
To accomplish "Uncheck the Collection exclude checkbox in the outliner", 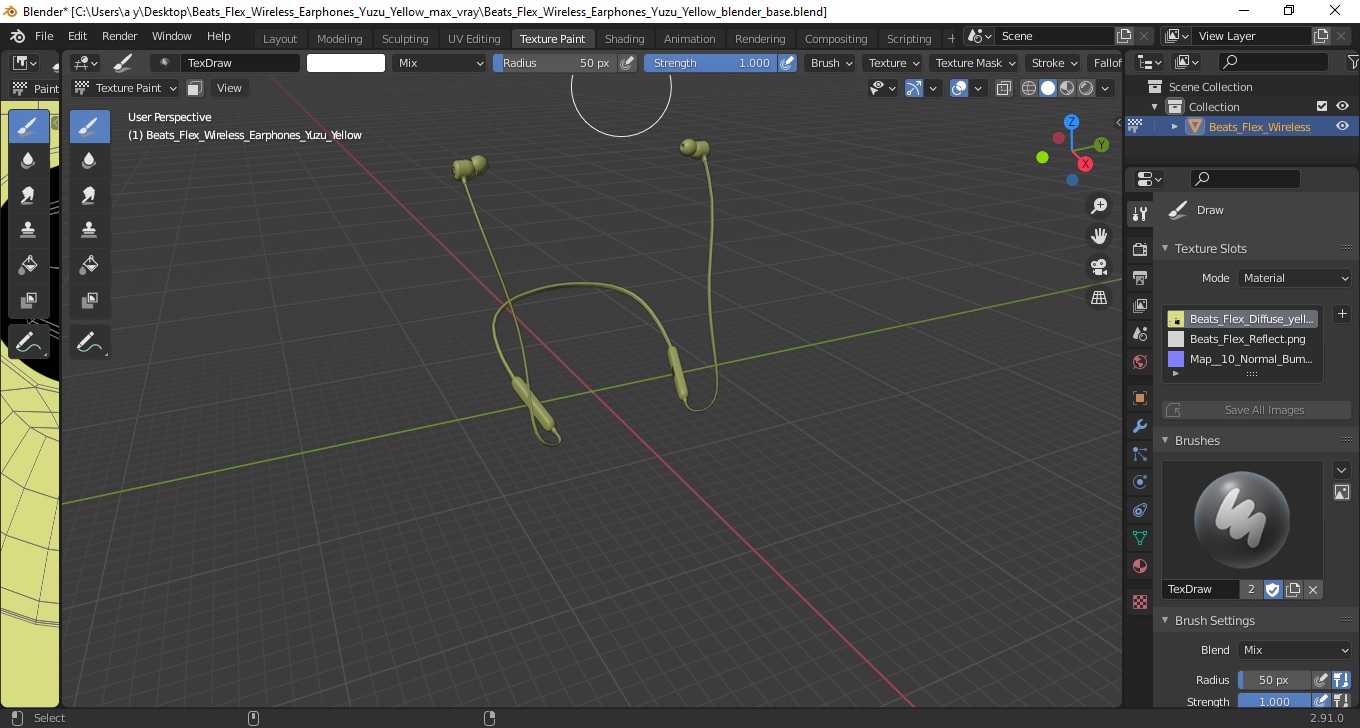I will (x=1322, y=106).
